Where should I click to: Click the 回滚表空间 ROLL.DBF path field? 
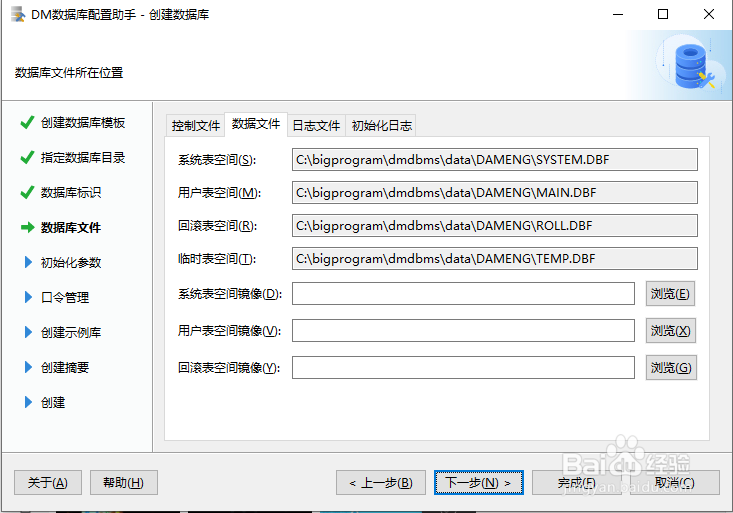point(495,225)
